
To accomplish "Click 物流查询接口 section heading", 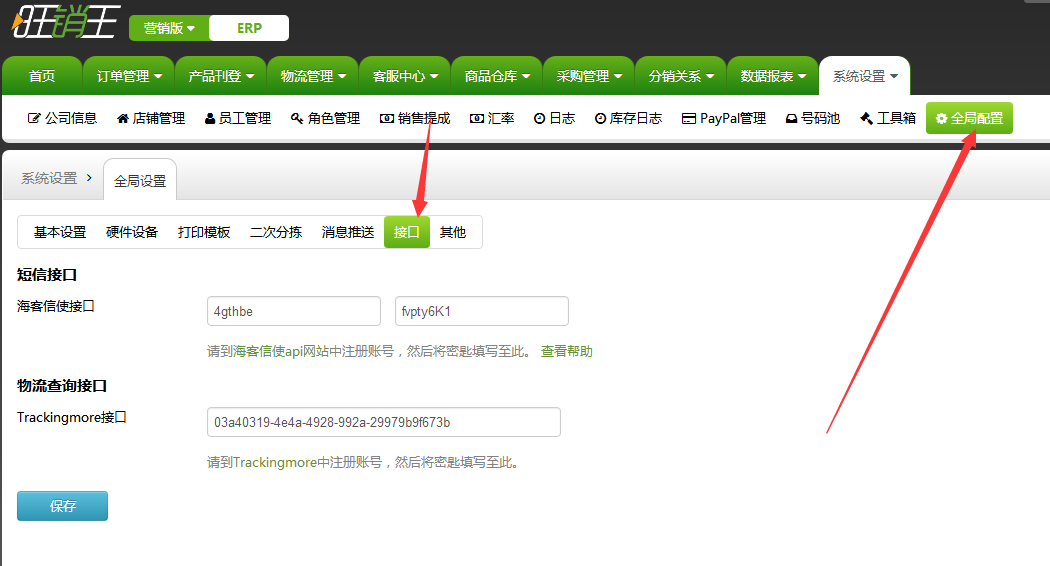I will [x=62, y=386].
